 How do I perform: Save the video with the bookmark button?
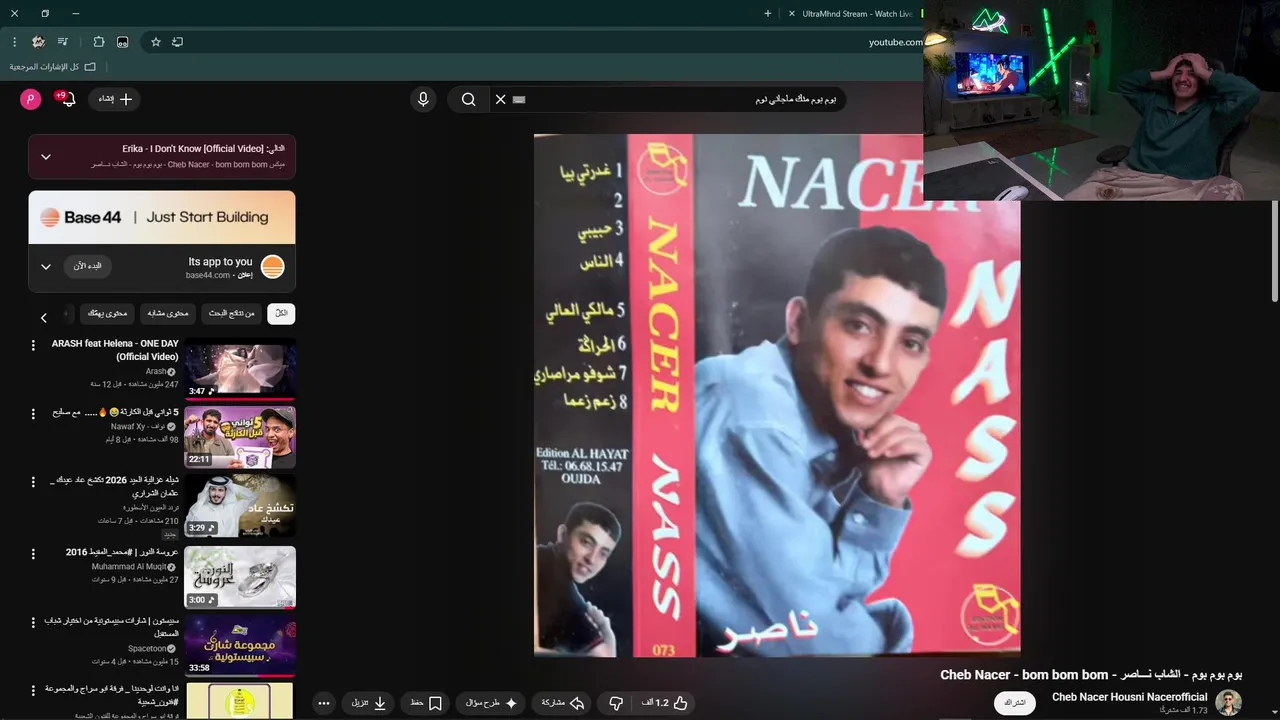point(427,703)
